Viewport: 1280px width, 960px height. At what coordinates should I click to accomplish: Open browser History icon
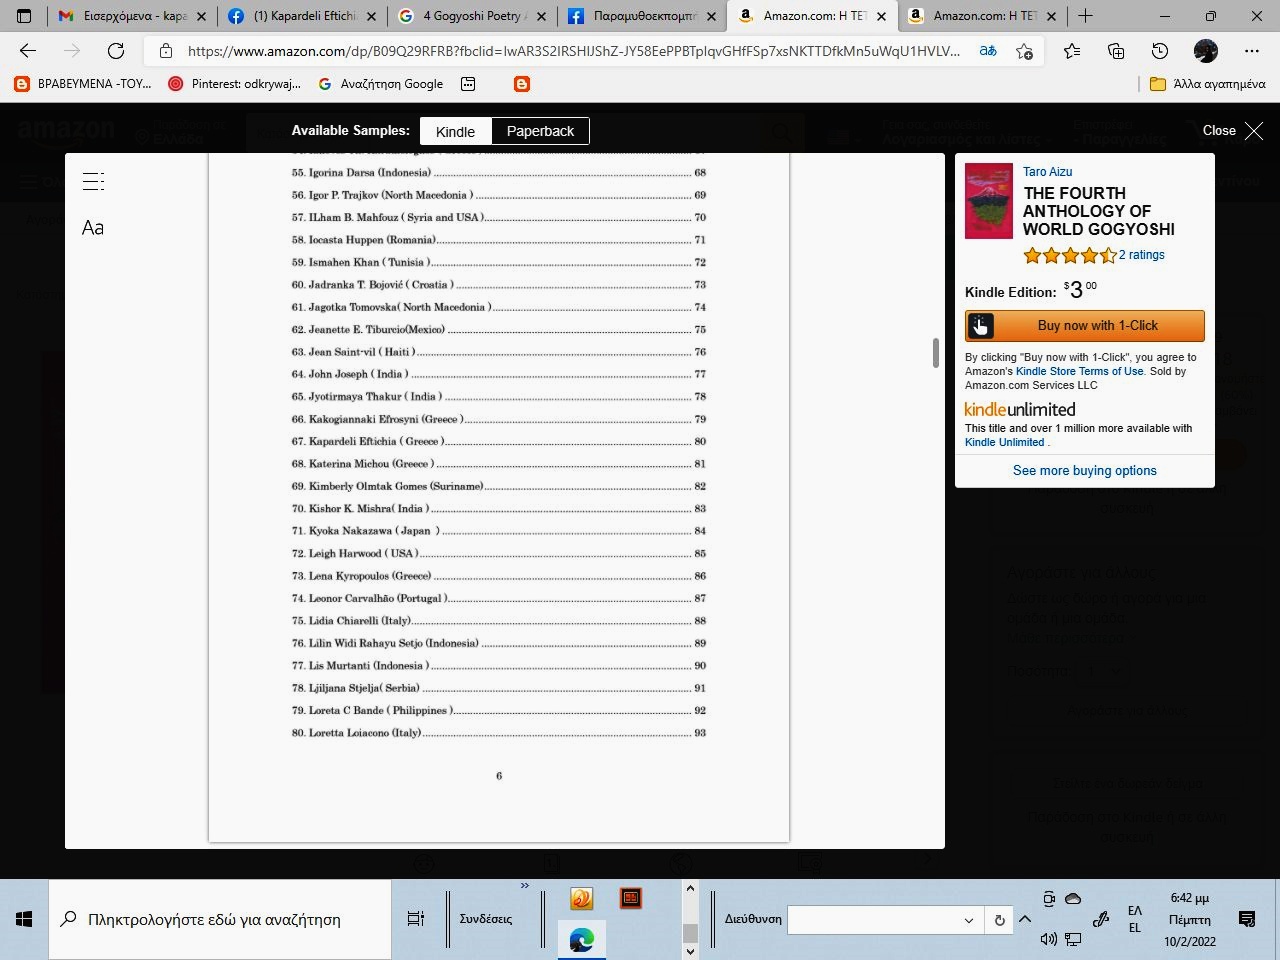pyautogui.click(x=1160, y=51)
